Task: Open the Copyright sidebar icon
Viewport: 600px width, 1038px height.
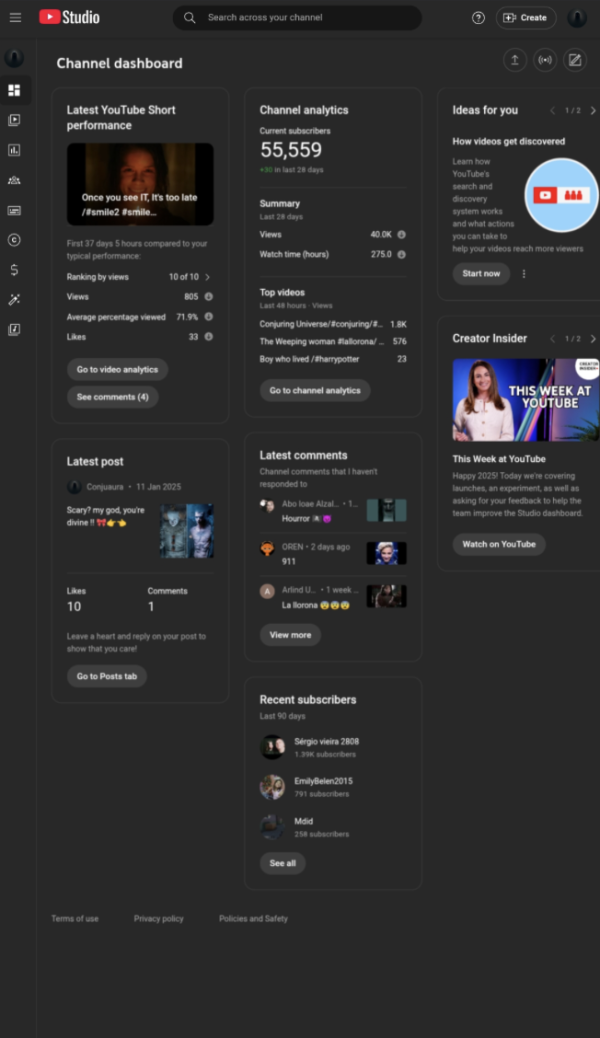Action: [14, 240]
